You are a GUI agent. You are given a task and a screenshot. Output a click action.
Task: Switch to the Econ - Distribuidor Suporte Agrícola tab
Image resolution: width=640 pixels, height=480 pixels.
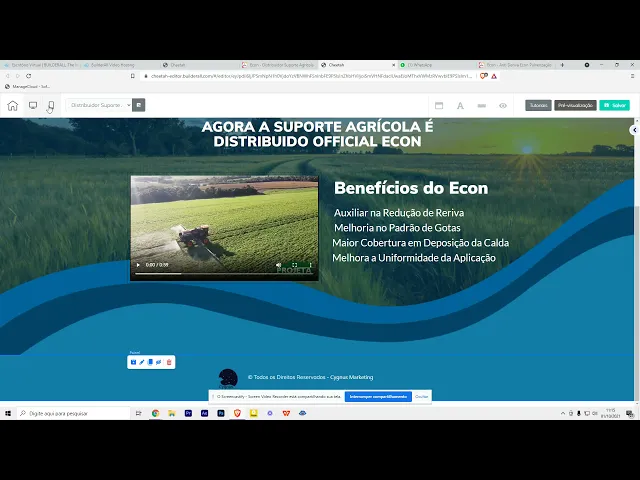tap(278, 65)
